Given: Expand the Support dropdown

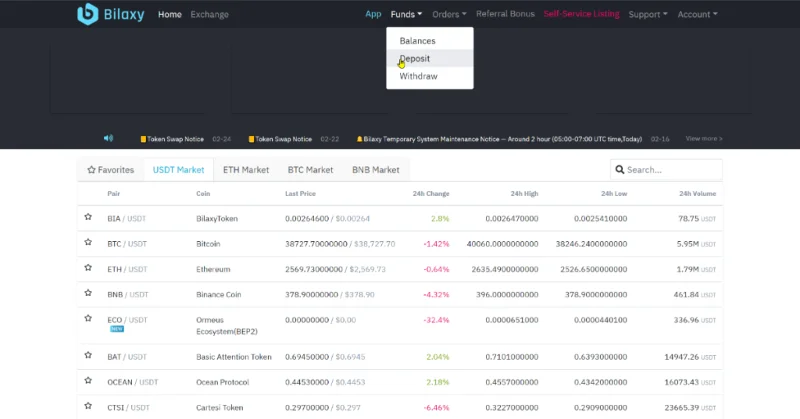Looking at the screenshot, I should tap(648, 14).
